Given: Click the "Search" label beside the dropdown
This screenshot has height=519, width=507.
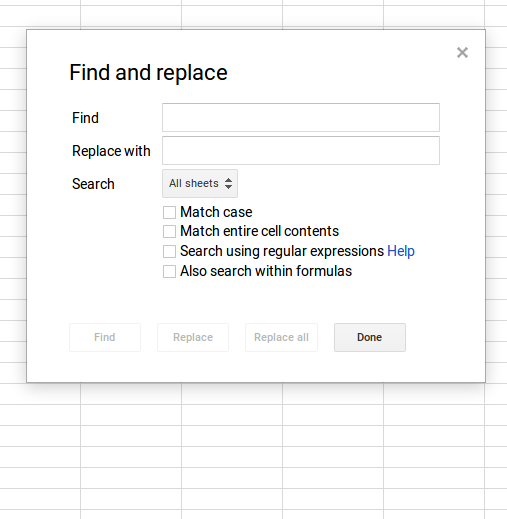Looking at the screenshot, I should 93,184.
